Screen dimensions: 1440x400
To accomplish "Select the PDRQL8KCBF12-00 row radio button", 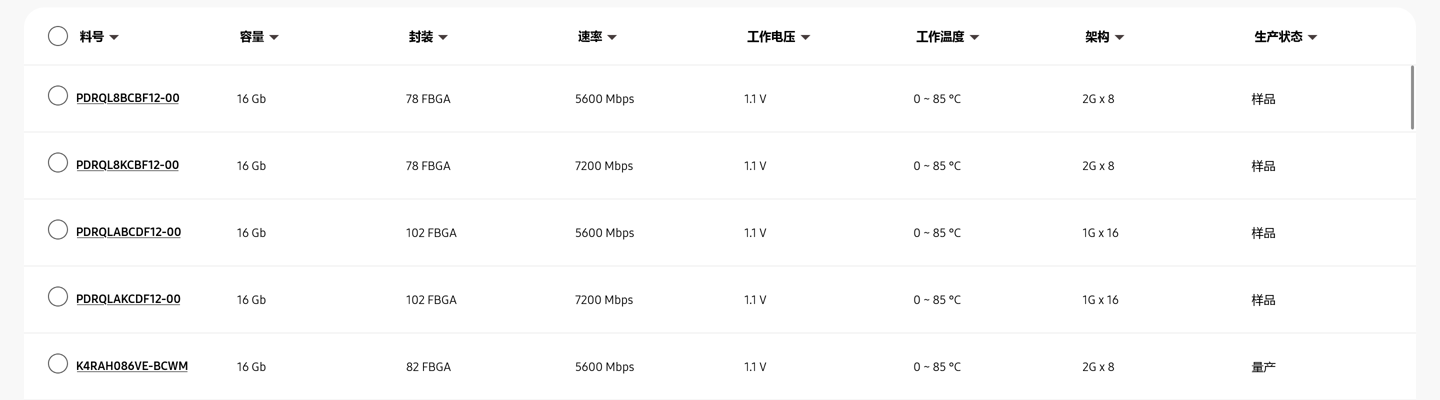I will pyautogui.click(x=58, y=163).
